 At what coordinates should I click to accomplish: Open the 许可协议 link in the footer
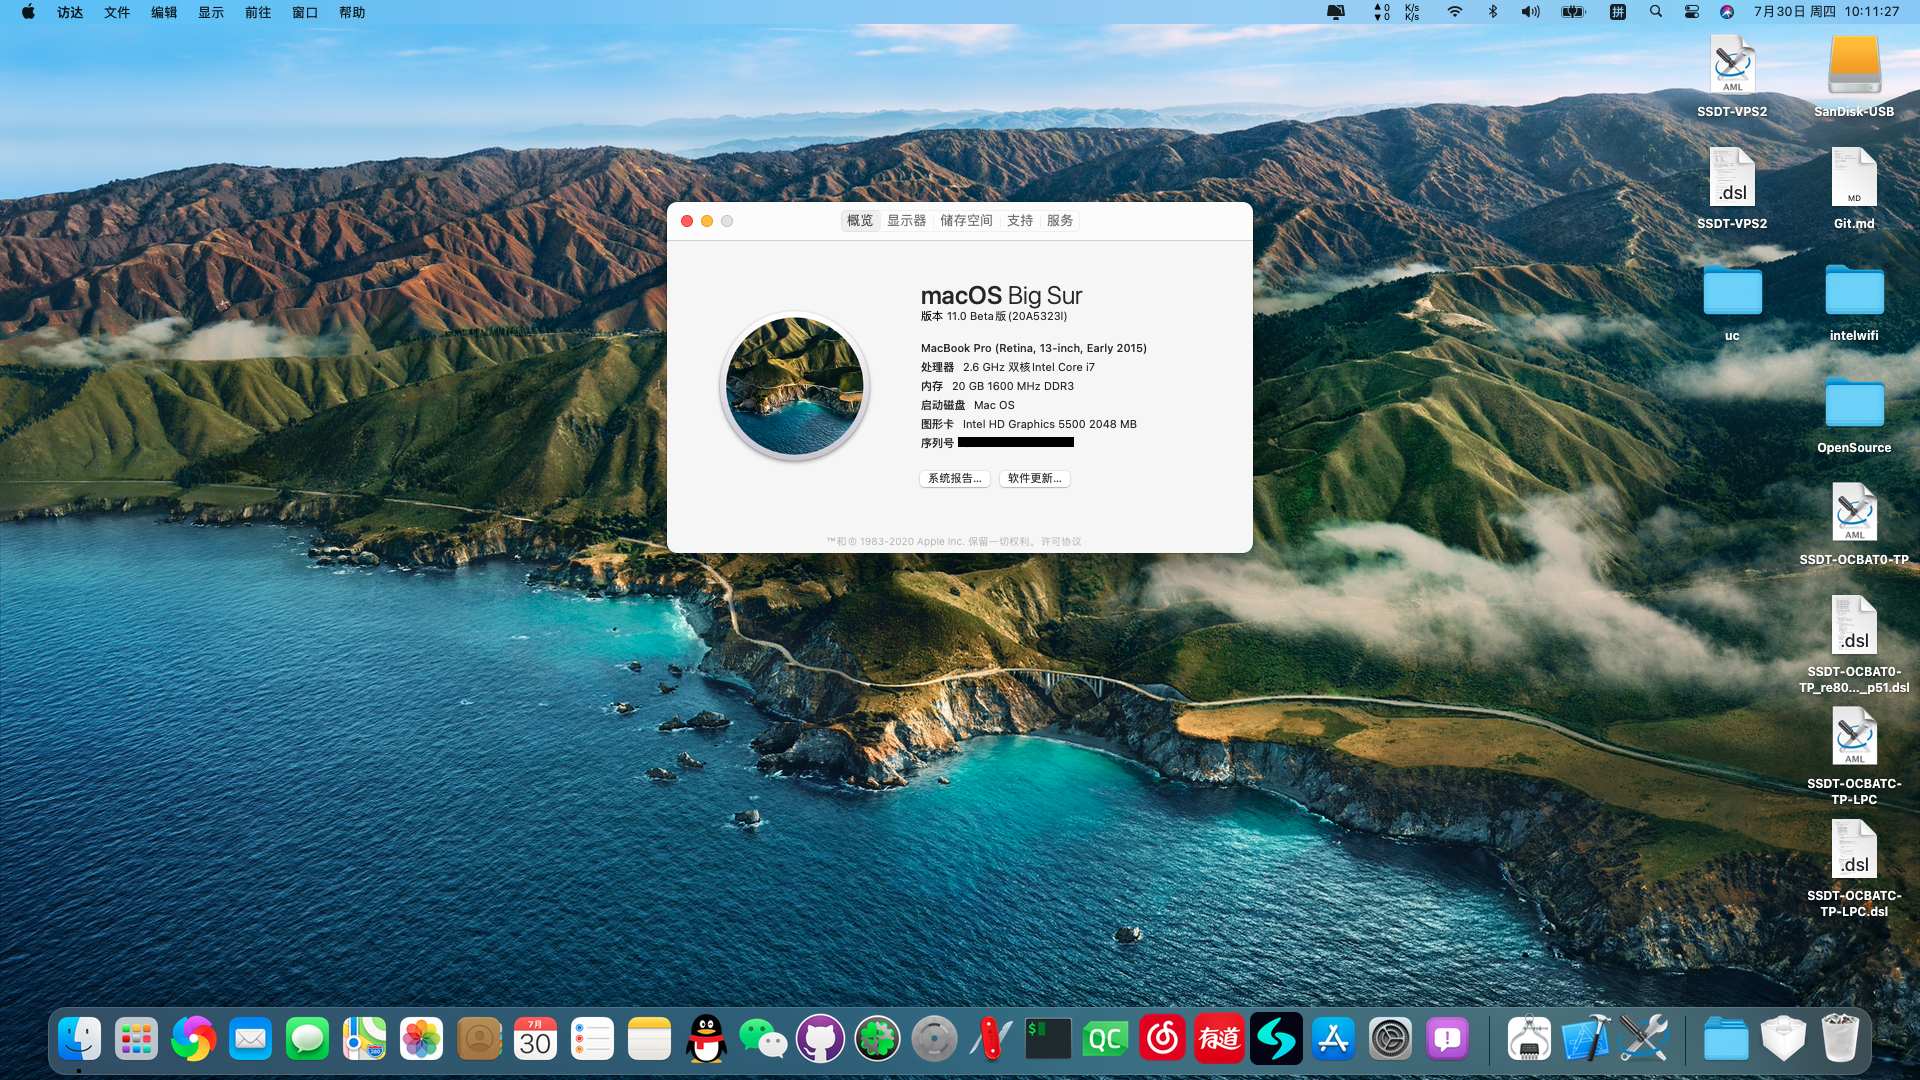(1061, 542)
